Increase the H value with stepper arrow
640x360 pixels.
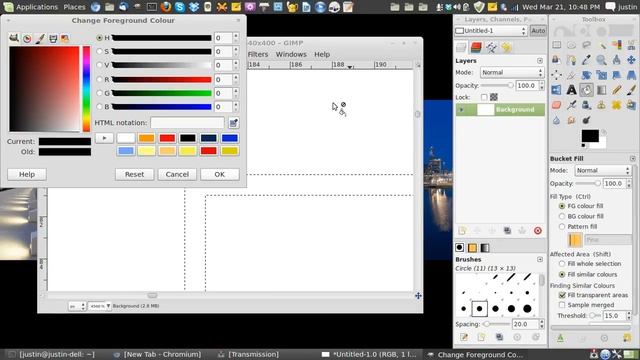(236, 36)
